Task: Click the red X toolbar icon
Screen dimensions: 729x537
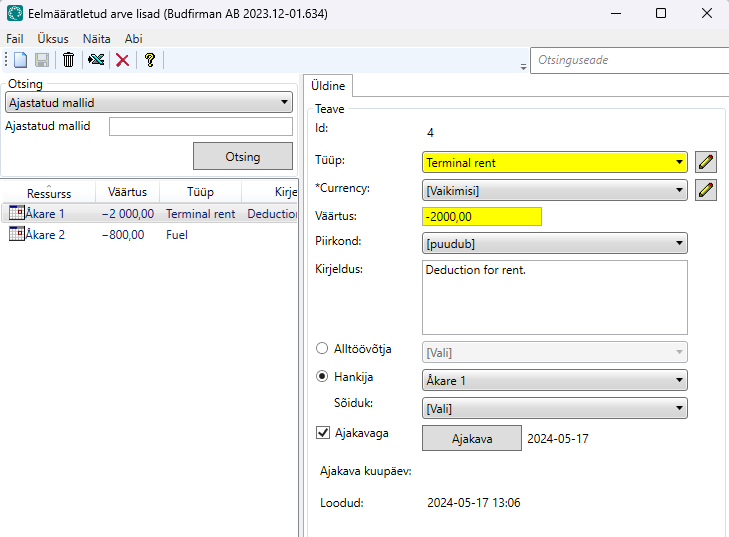Action: tap(122, 60)
